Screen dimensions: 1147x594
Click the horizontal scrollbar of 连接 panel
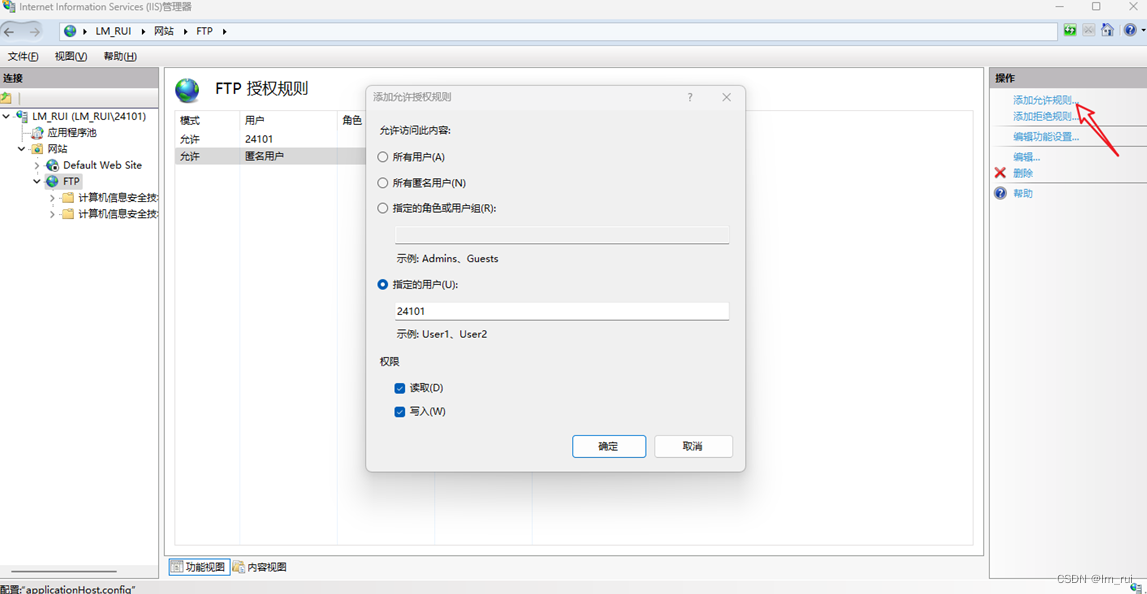(64, 571)
